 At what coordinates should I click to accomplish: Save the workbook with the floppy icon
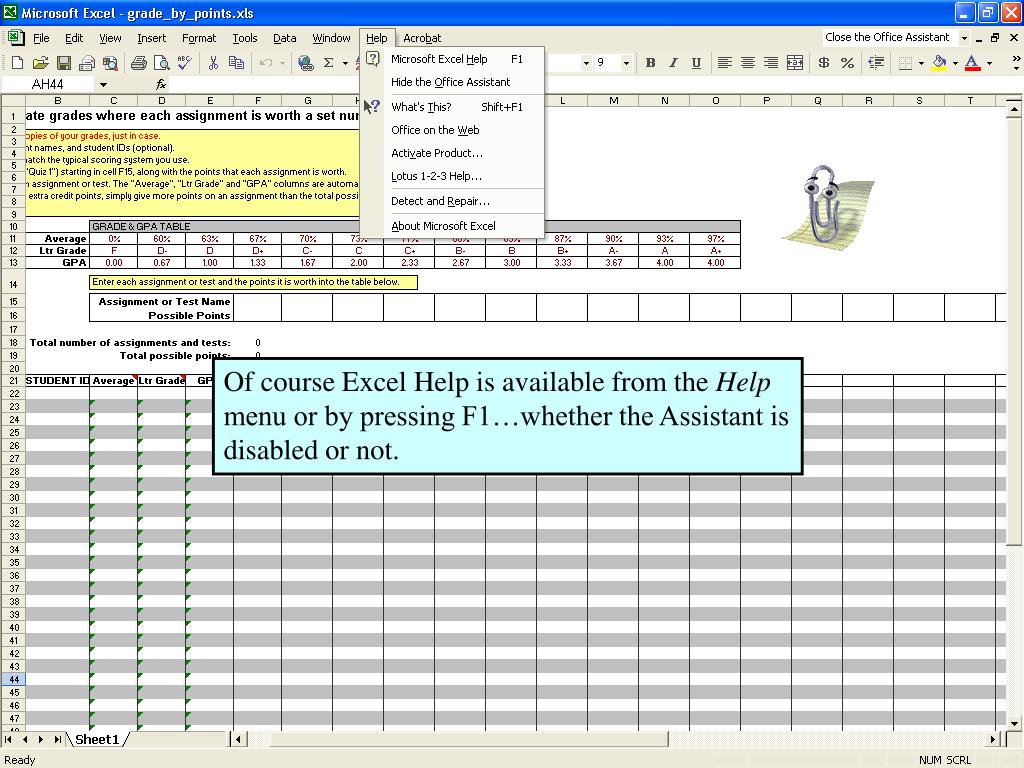(63, 63)
